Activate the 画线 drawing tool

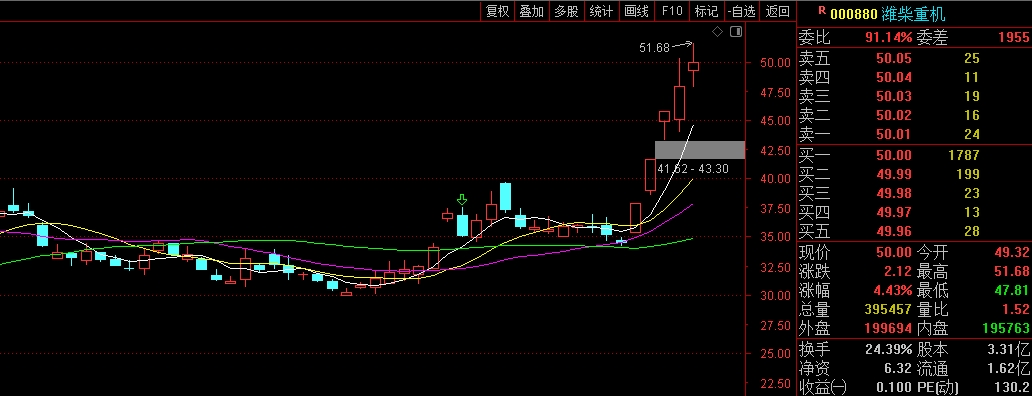[636, 11]
